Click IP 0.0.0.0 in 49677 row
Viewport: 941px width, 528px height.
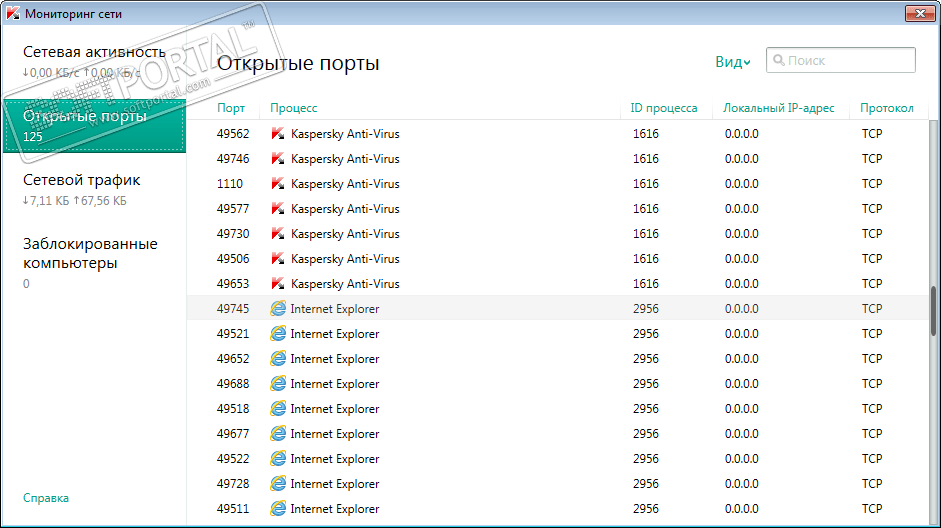[x=741, y=434]
